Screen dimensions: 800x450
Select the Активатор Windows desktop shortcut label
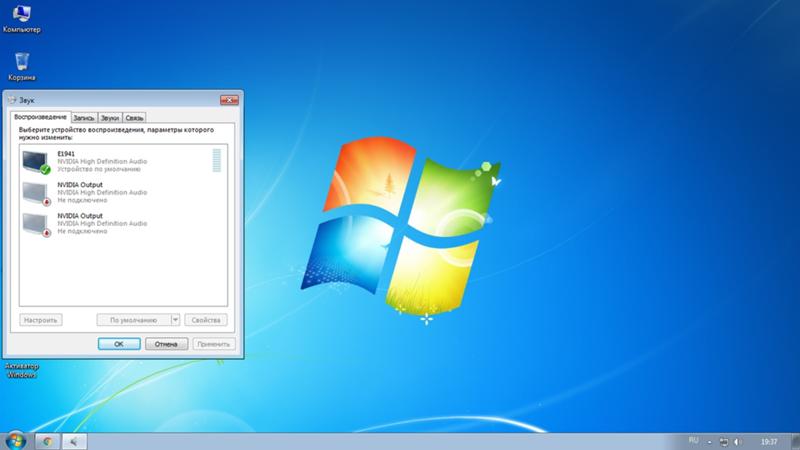click(21, 370)
